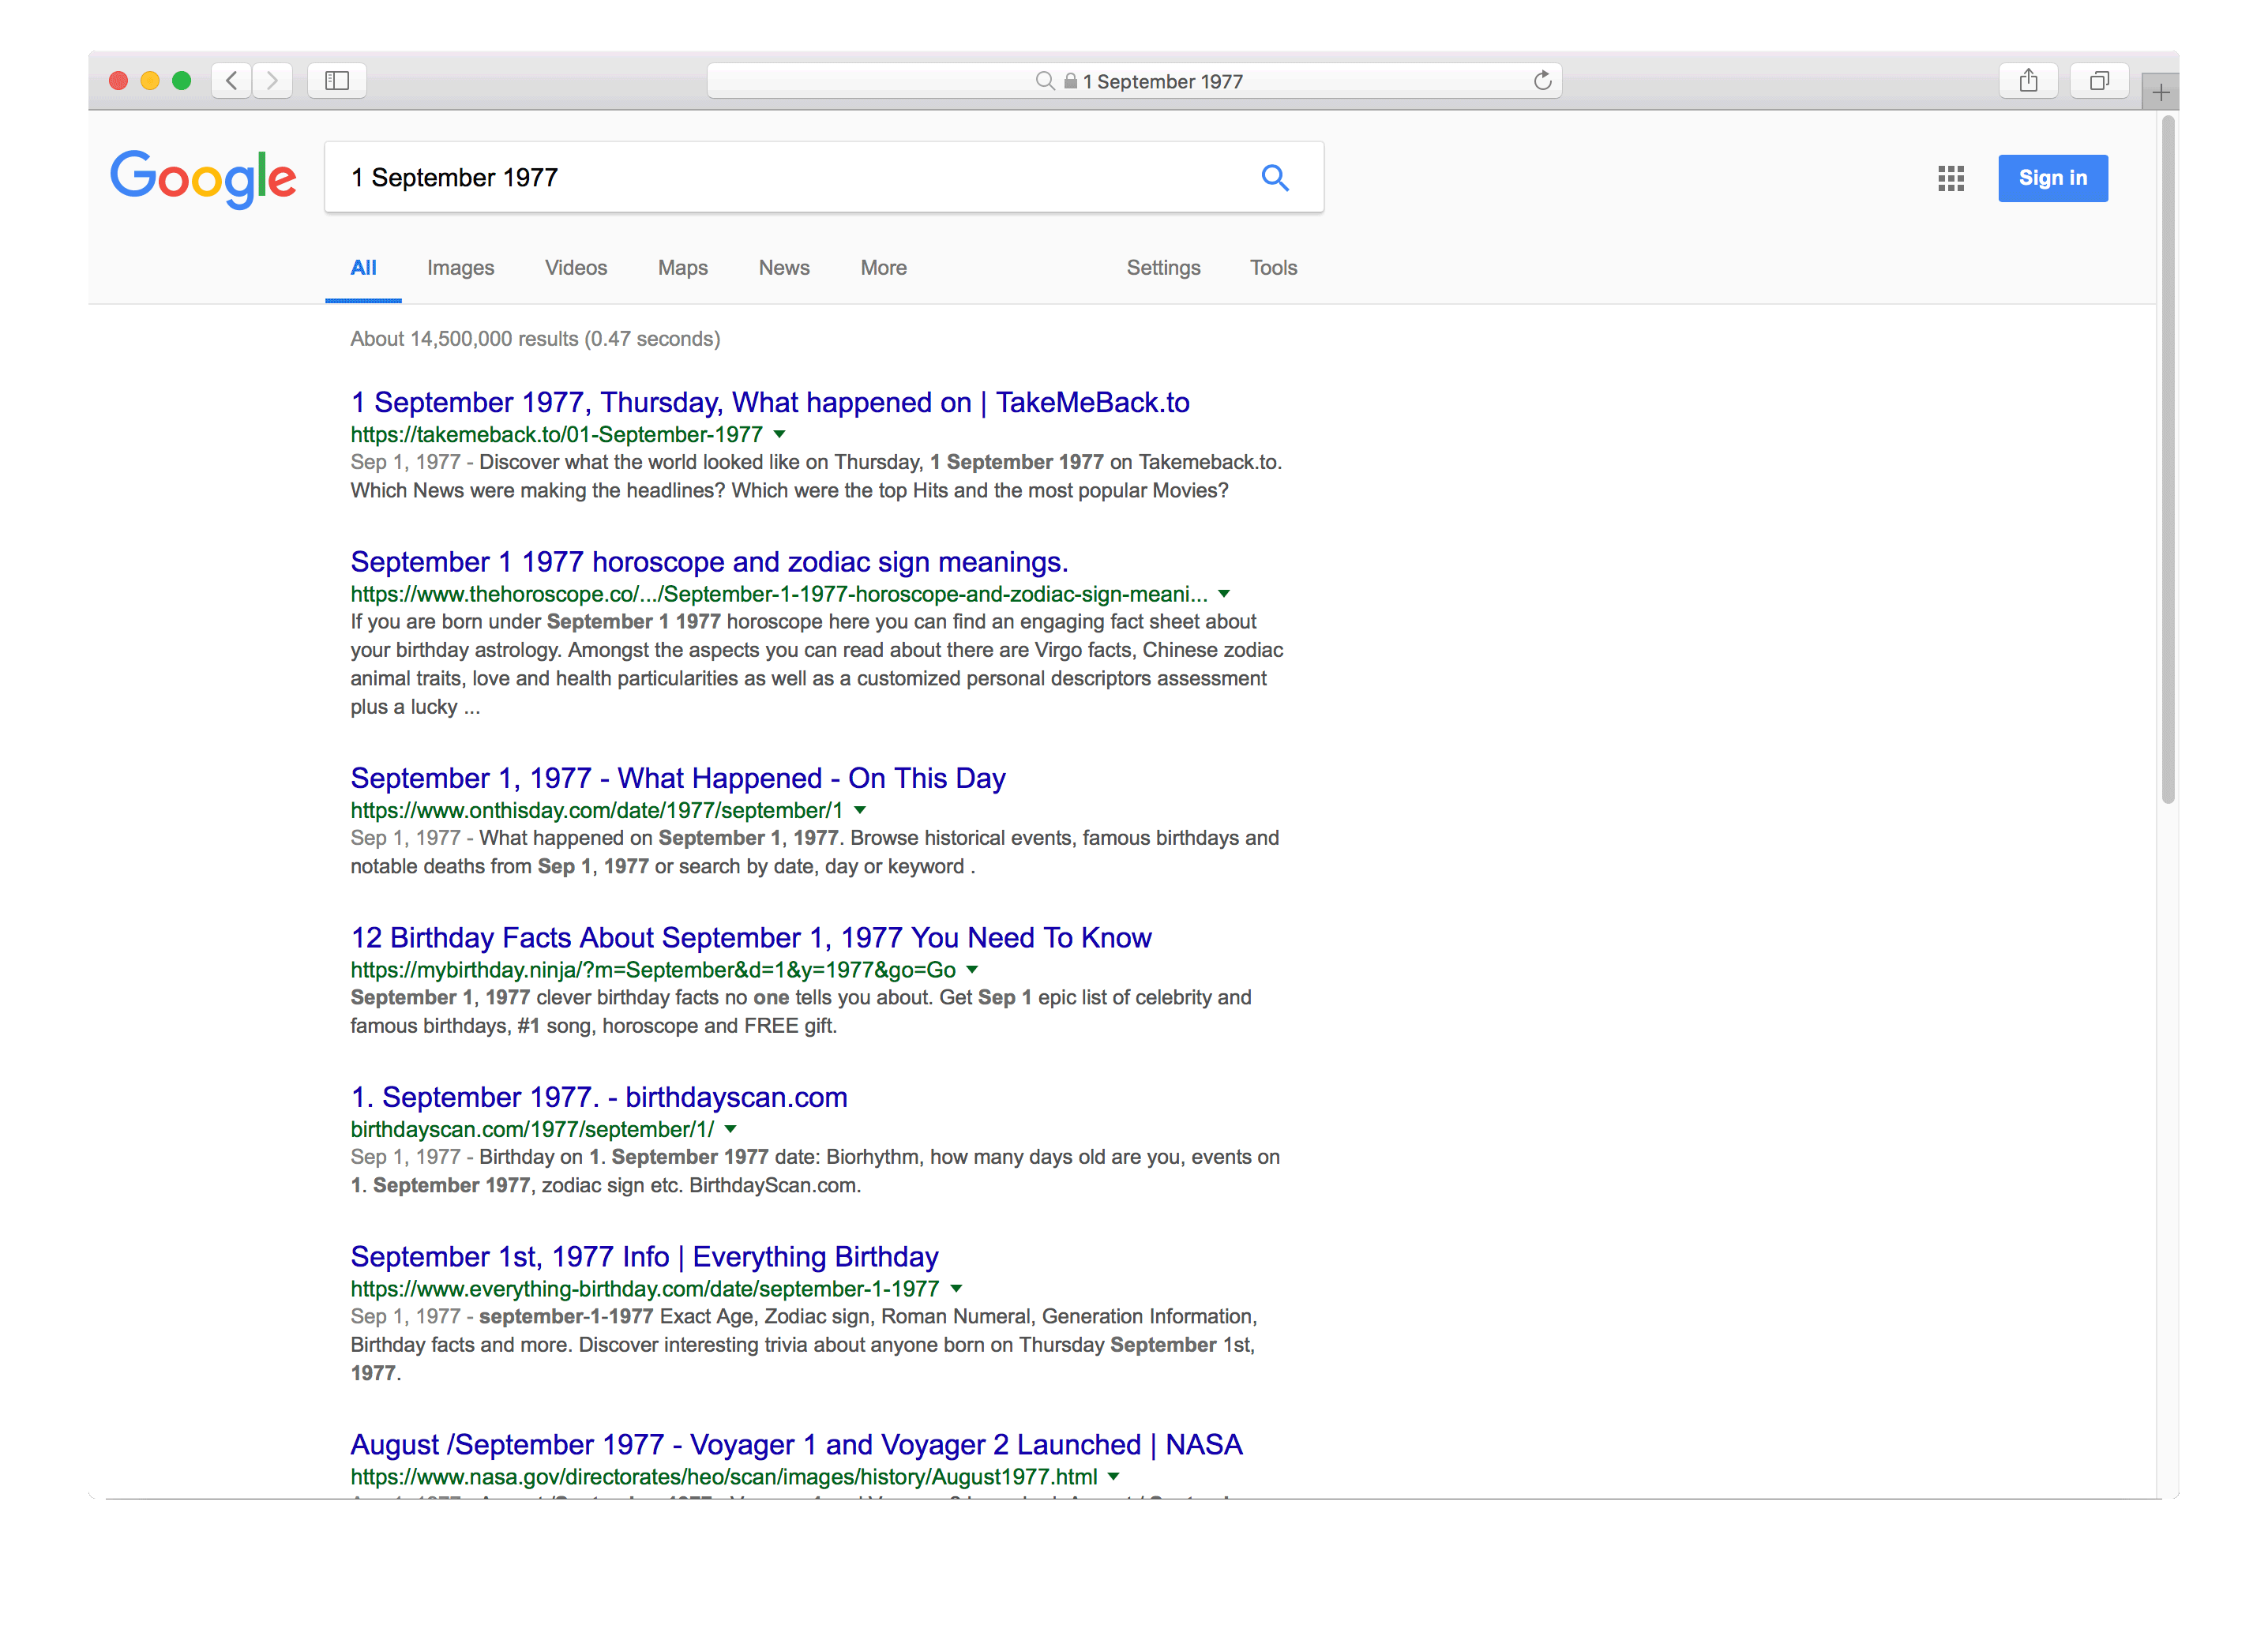Viewport: 2268px width, 1625px height.
Task: Expand dropdown next to nasa.gov URL
Action: (x=1113, y=1477)
